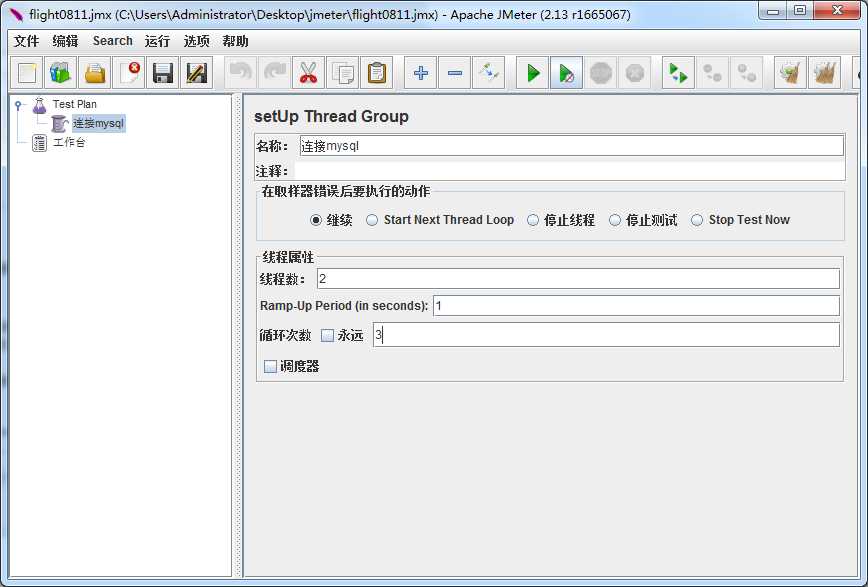Open the 运行 menu
Screen dimensions: 868x587
[157, 41]
